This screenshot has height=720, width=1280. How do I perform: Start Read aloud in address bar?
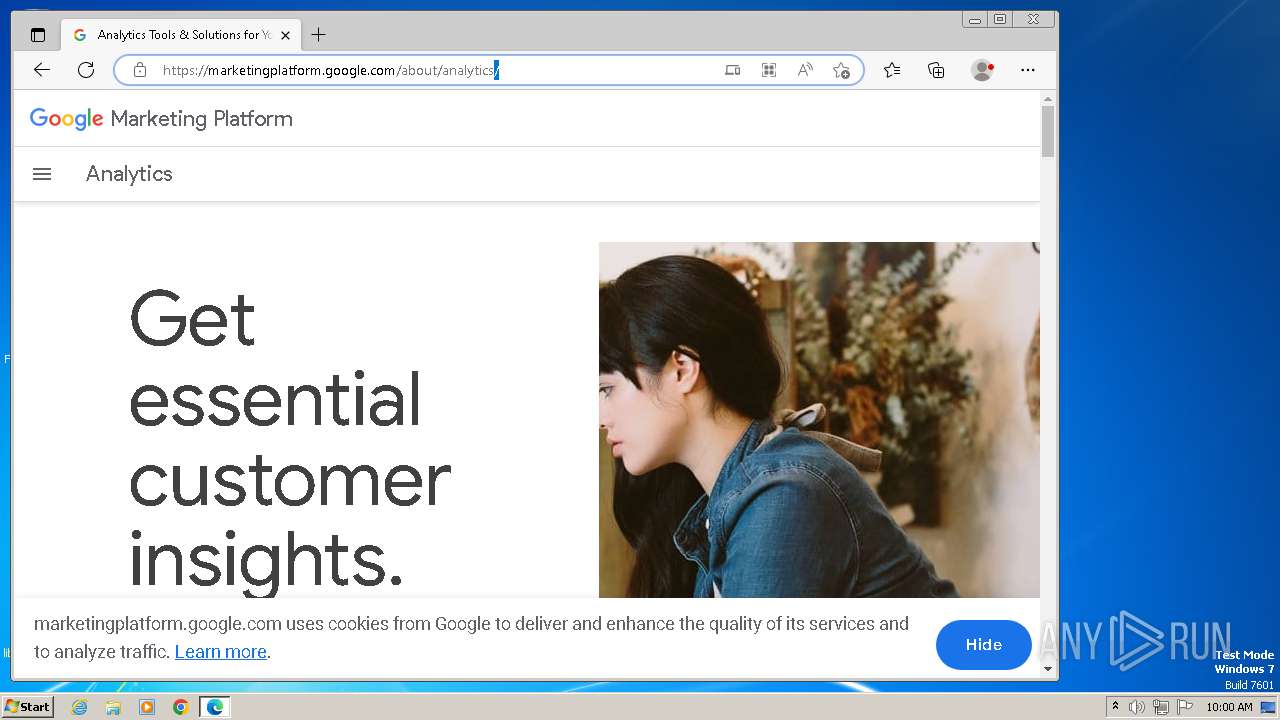pyautogui.click(x=805, y=70)
